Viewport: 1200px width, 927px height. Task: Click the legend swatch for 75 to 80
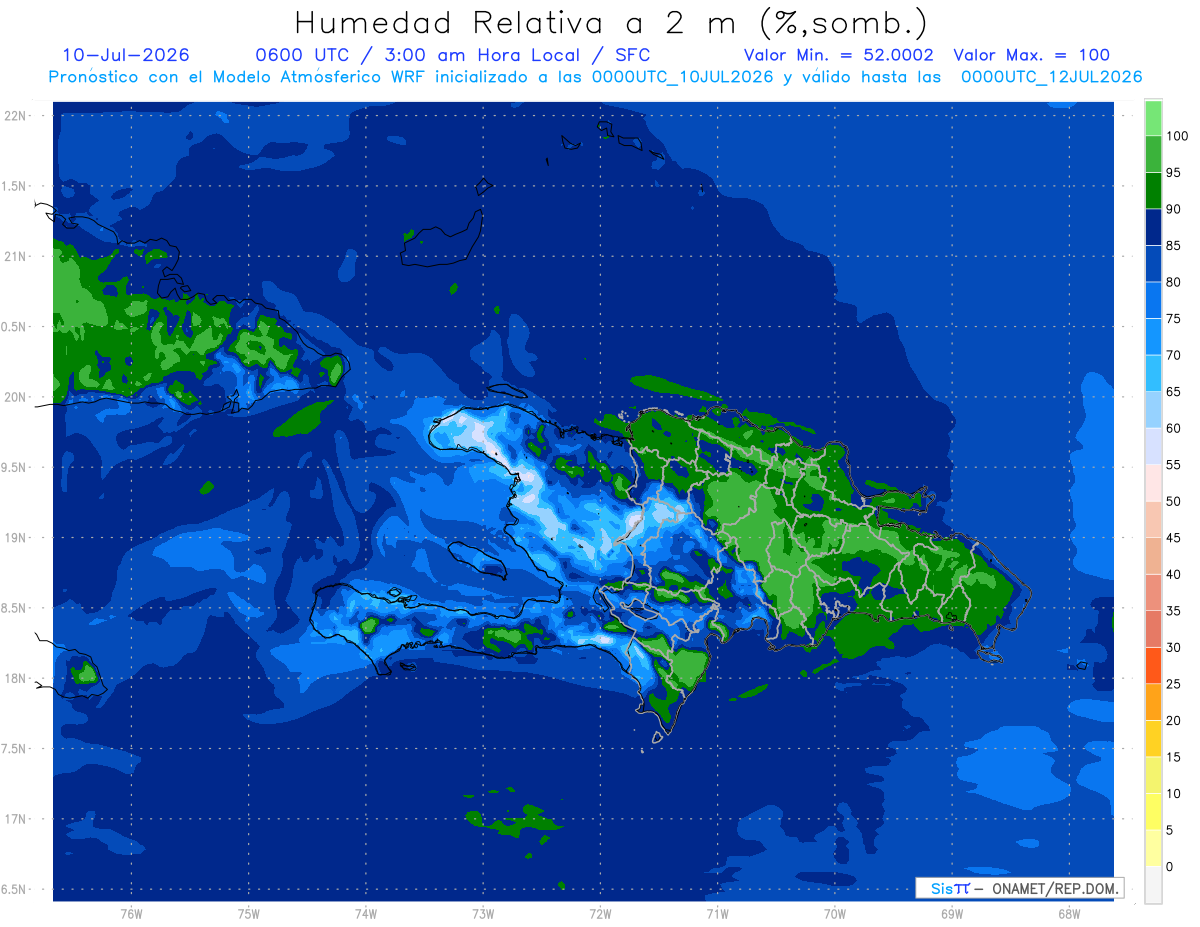(1153, 300)
